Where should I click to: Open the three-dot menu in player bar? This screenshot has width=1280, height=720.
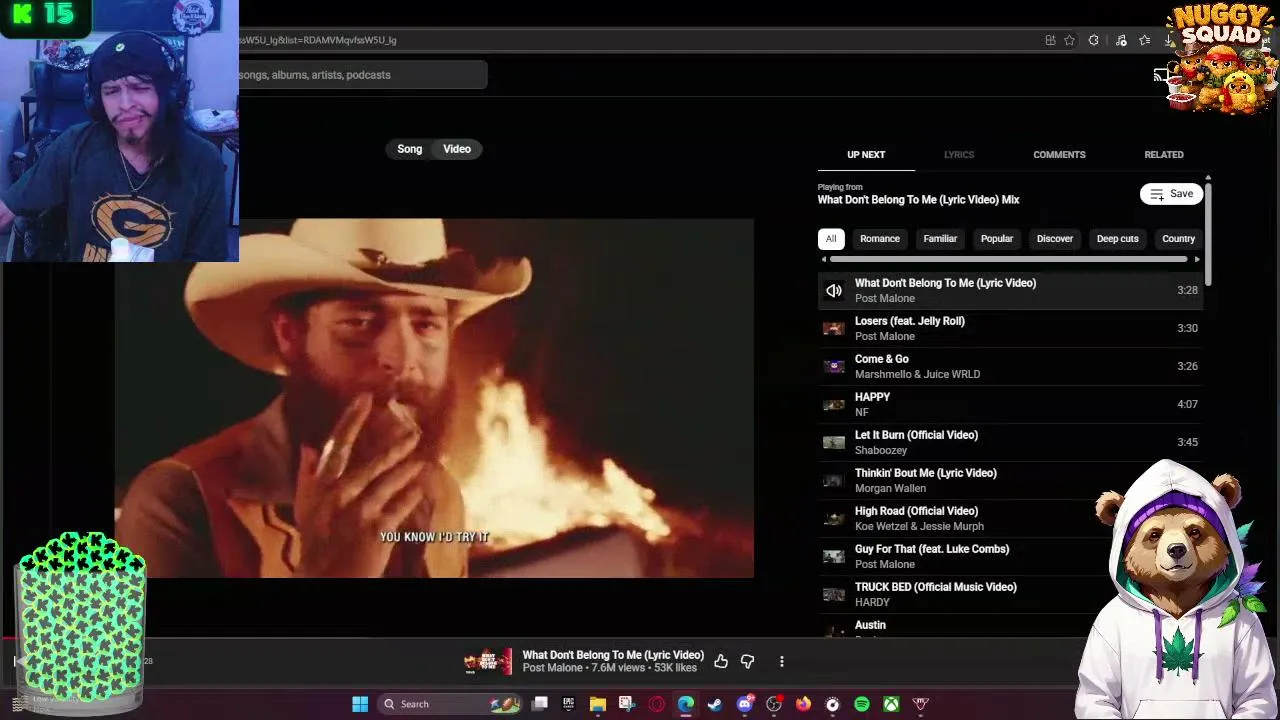pos(782,661)
